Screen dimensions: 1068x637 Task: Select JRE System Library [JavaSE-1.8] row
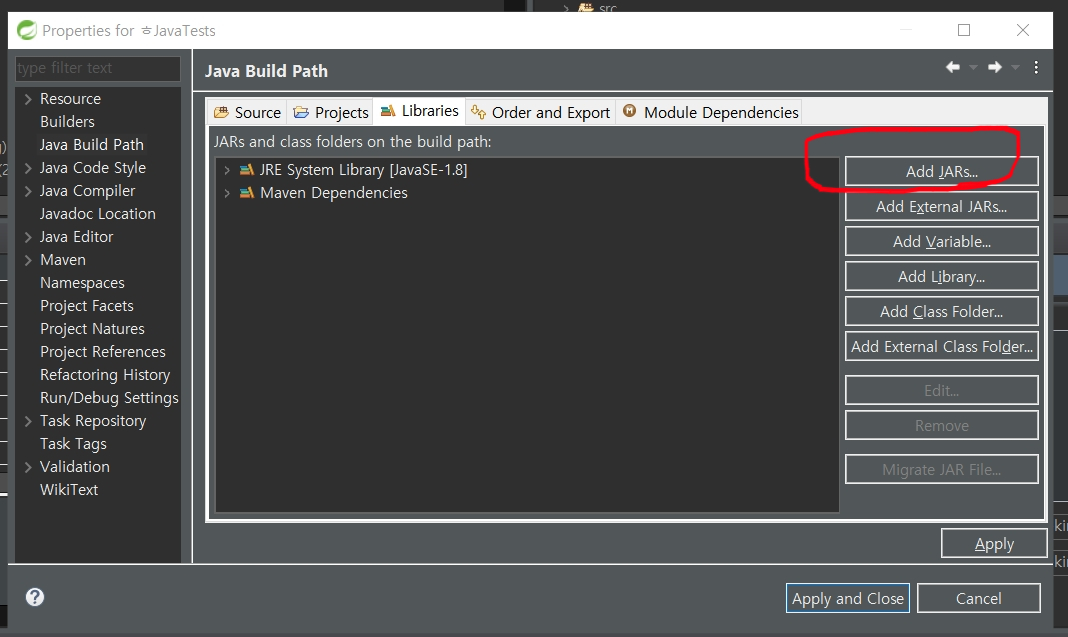point(363,170)
